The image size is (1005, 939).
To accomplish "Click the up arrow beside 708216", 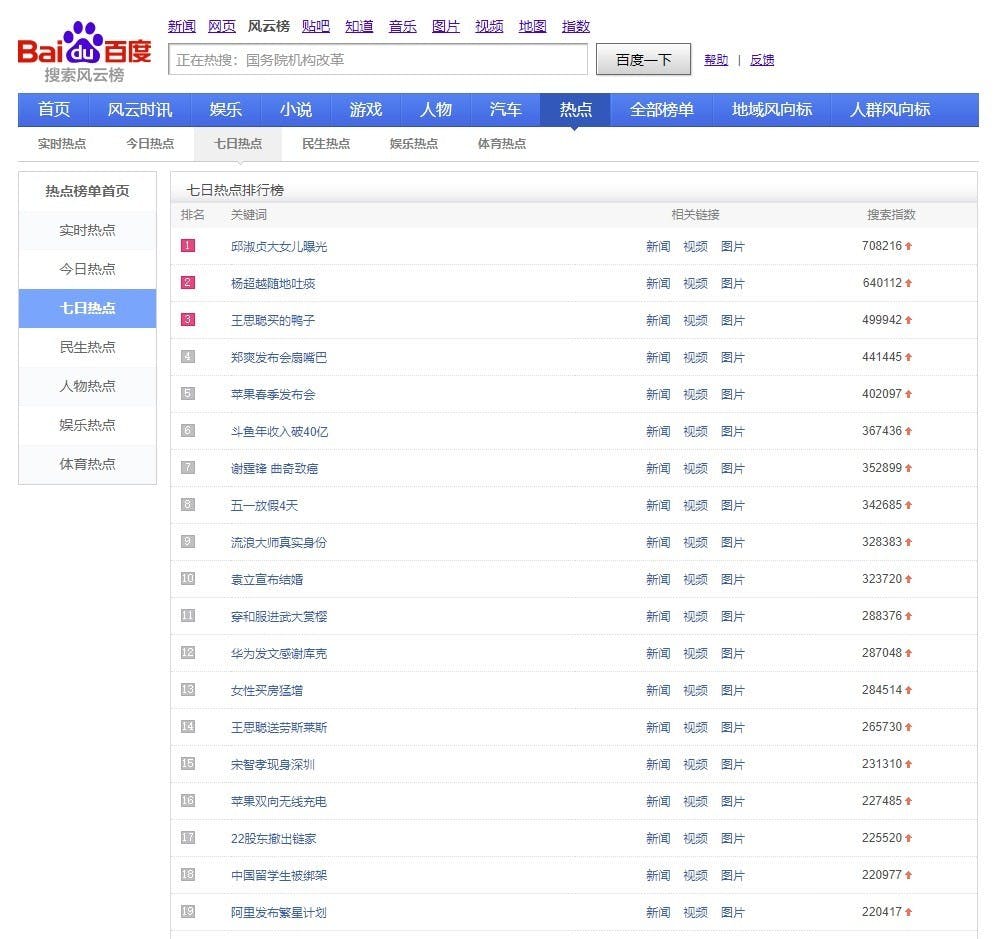I will pyautogui.click(x=908, y=246).
